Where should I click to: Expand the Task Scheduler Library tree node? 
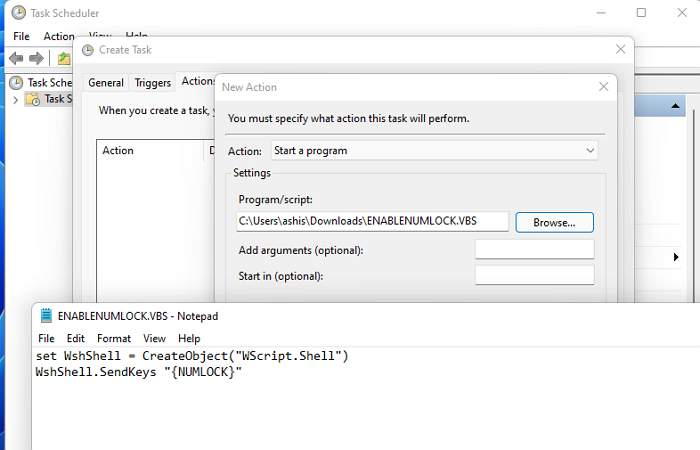15,99
